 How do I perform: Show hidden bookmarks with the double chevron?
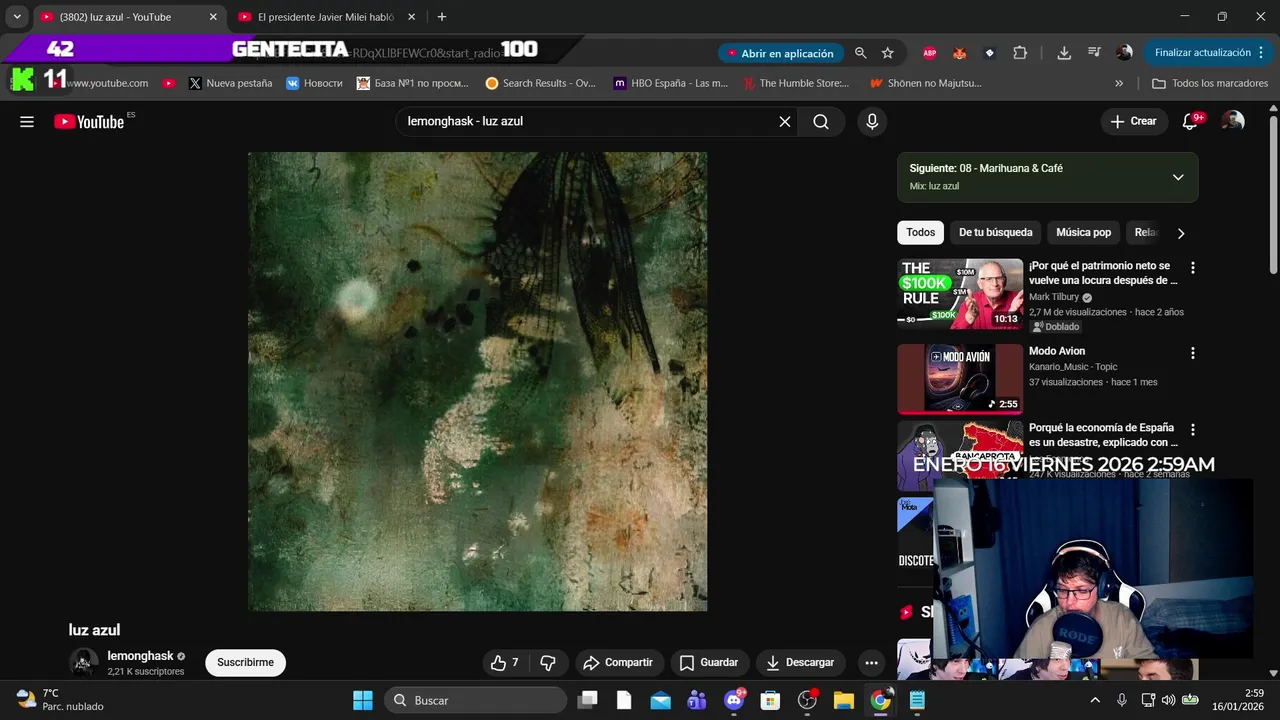1118,84
